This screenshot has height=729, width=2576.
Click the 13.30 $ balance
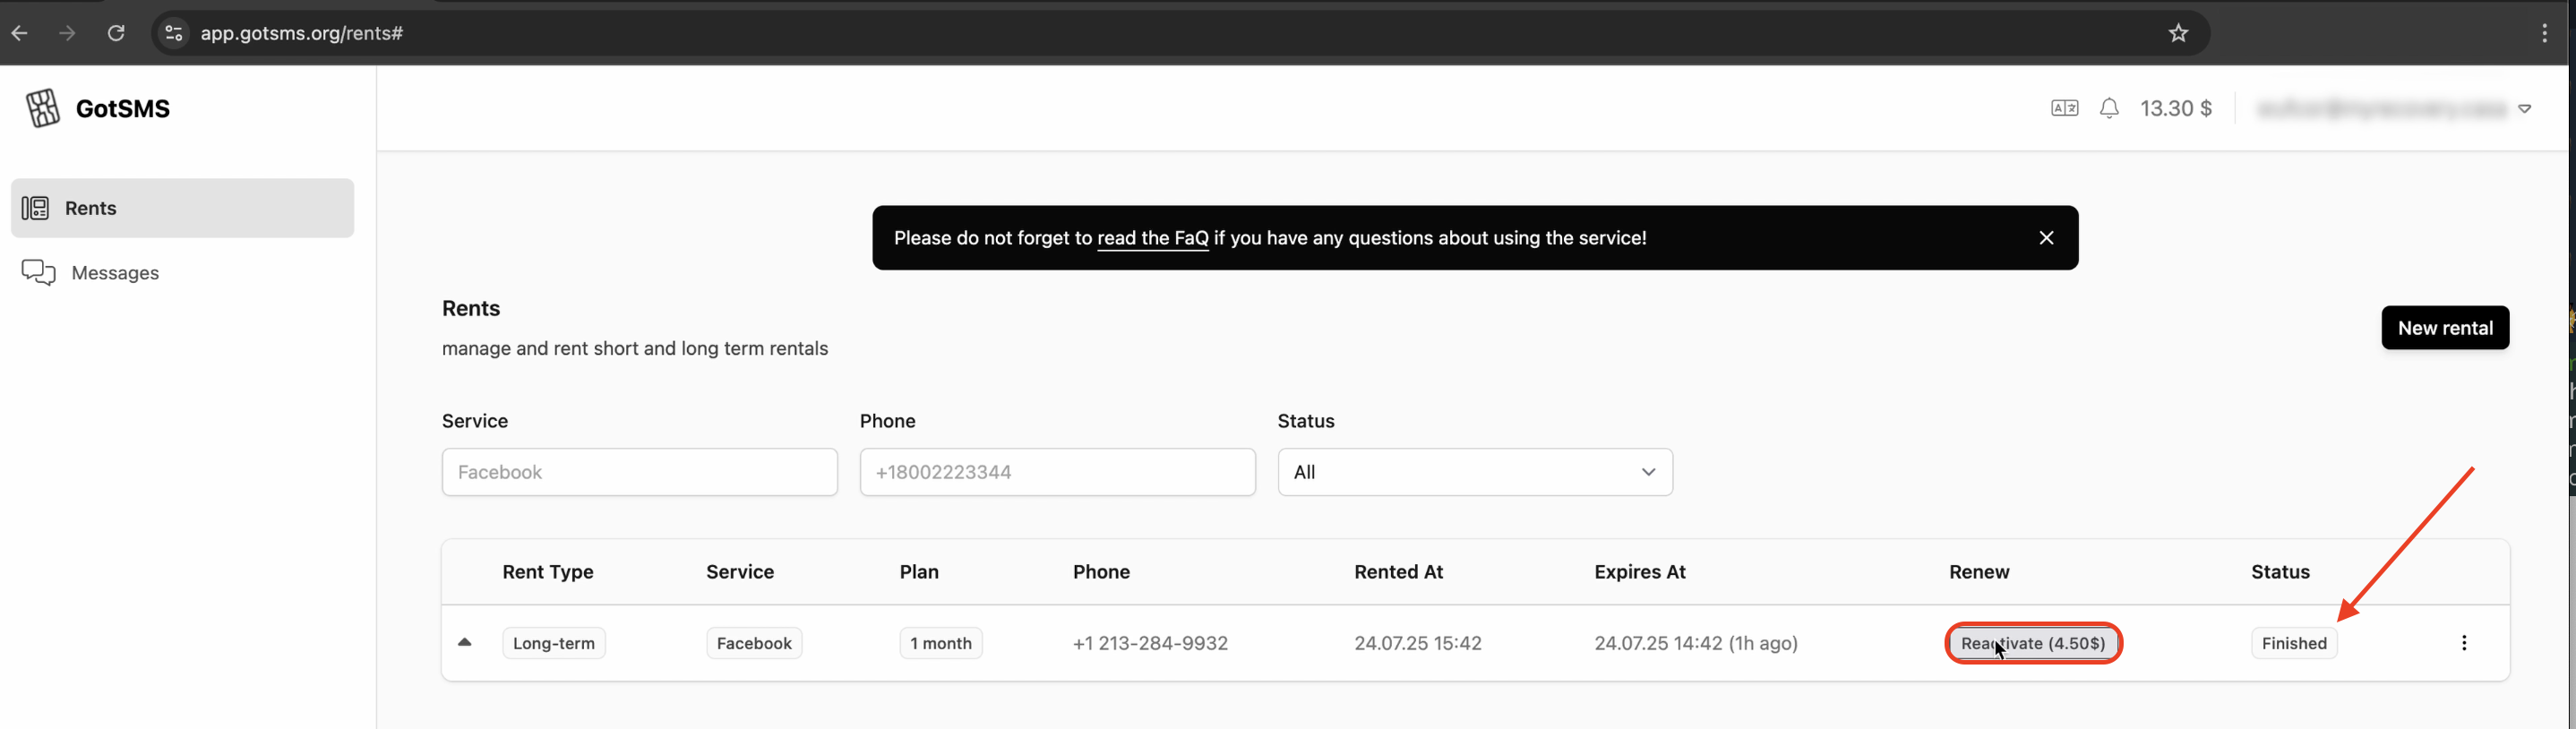(x=2175, y=108)
